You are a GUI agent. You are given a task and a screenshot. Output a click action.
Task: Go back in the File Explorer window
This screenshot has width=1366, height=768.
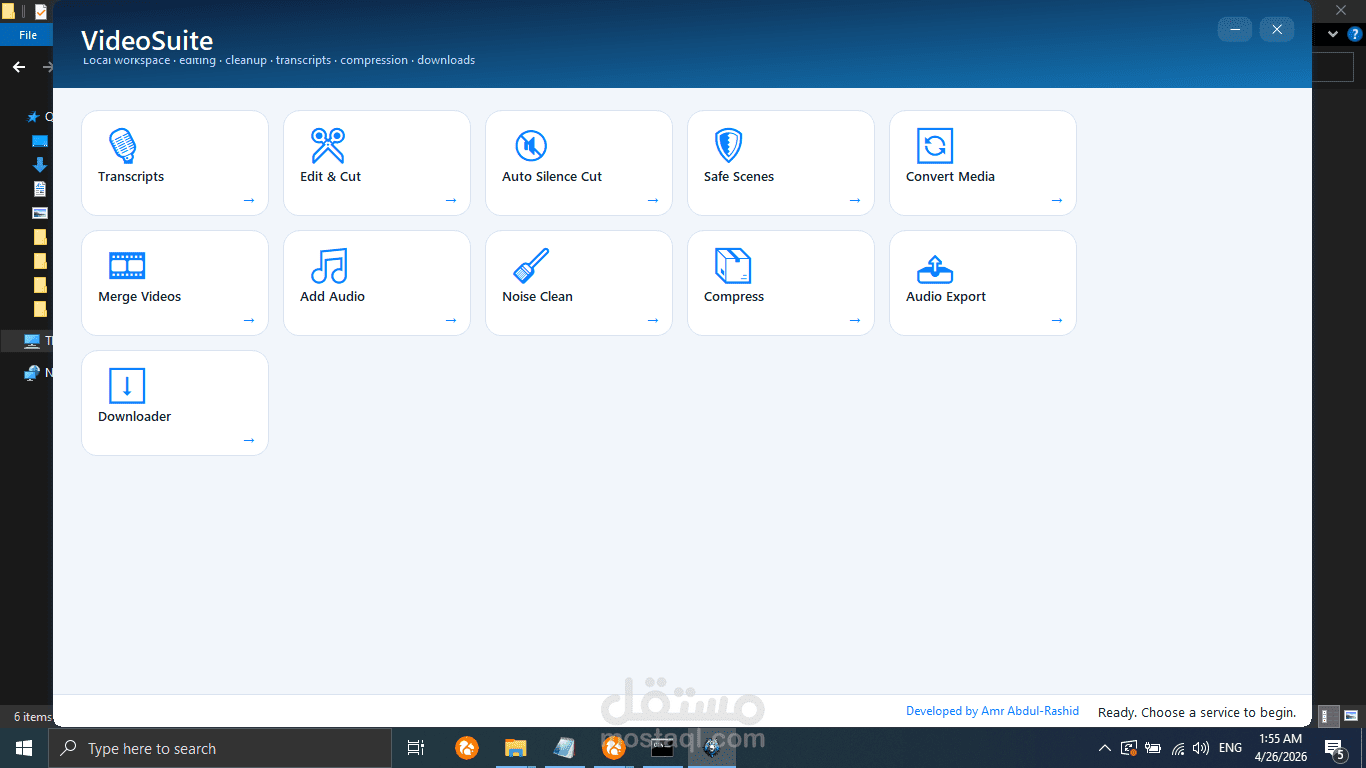click(x=19, y=67)
